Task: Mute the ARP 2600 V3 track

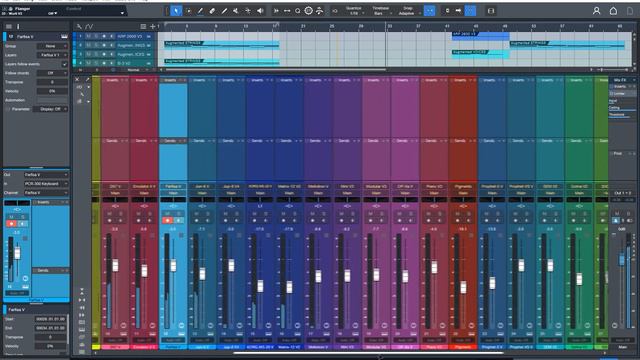Action: [89, 36]
